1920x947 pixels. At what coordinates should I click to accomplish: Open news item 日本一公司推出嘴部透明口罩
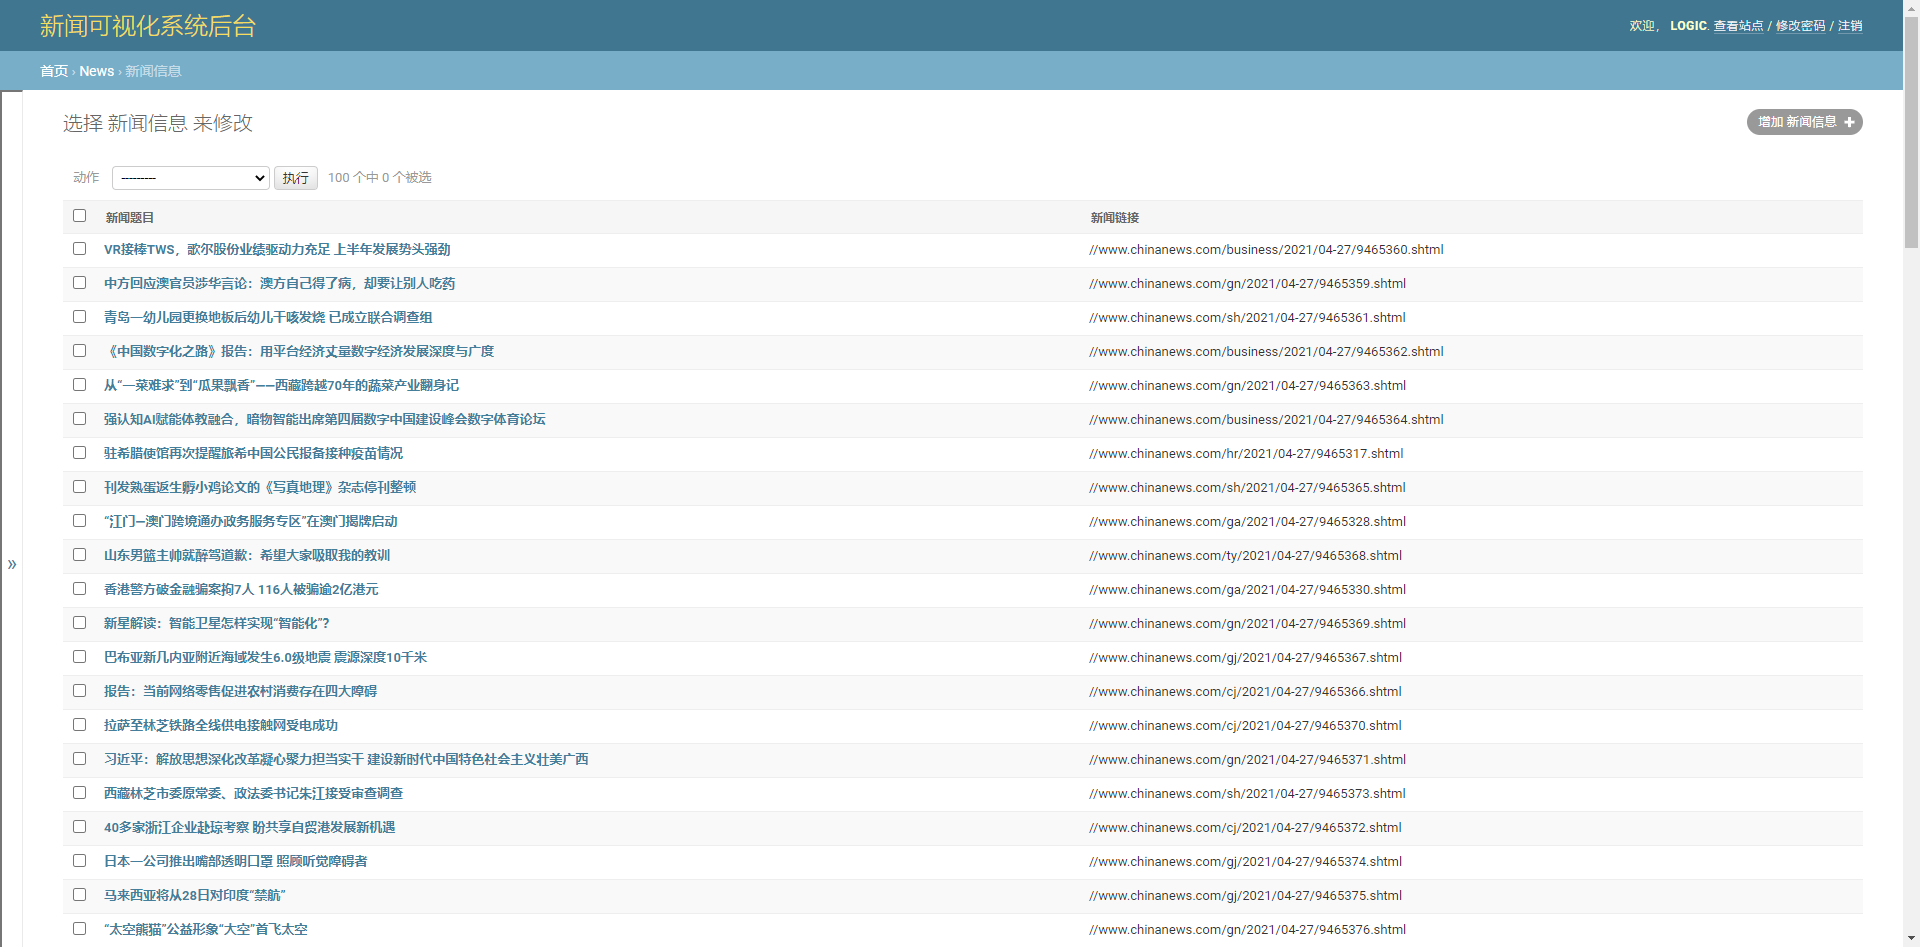pos(235,861)
